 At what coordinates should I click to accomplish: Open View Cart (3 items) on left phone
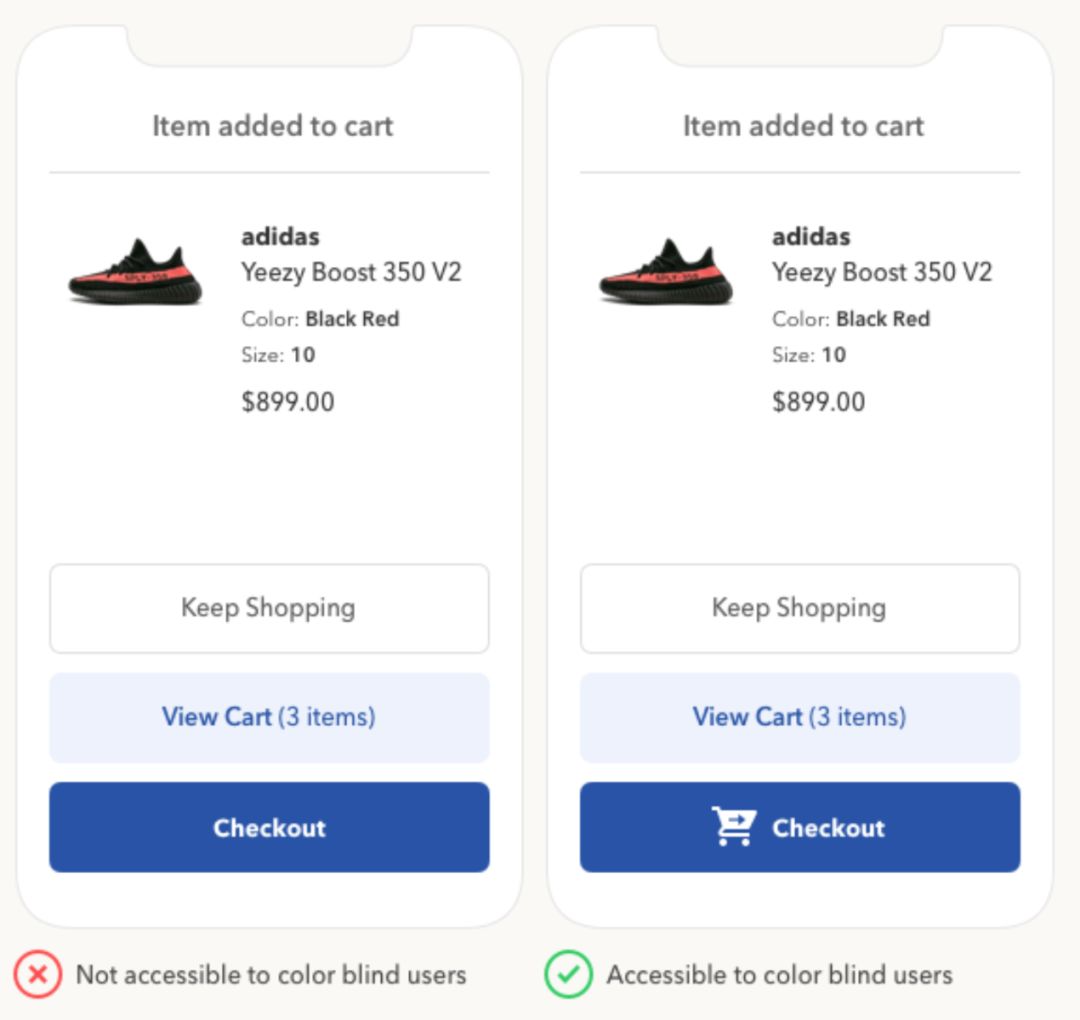click(x=269, y=718)
